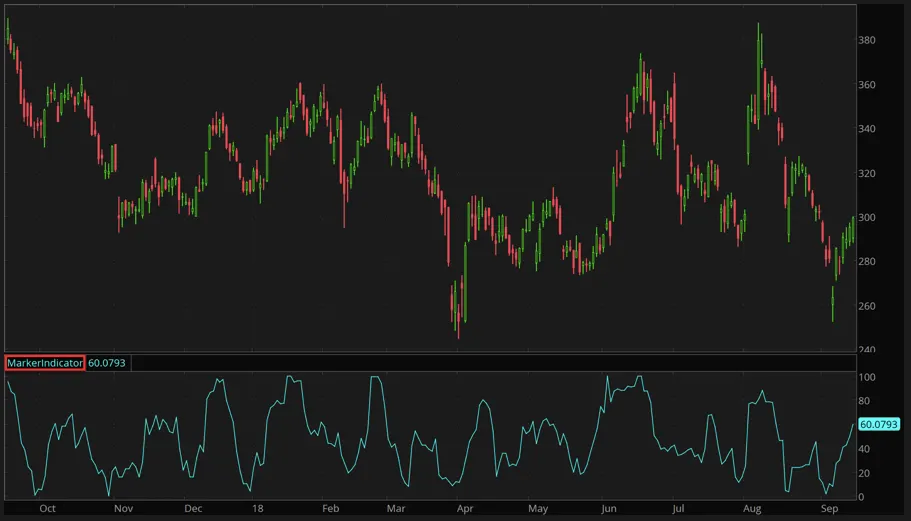Image resolution: width=911 pixels, height=521 pixels.
Task: Click the 0 level on indicator axis
Action: tap(862, 497)
